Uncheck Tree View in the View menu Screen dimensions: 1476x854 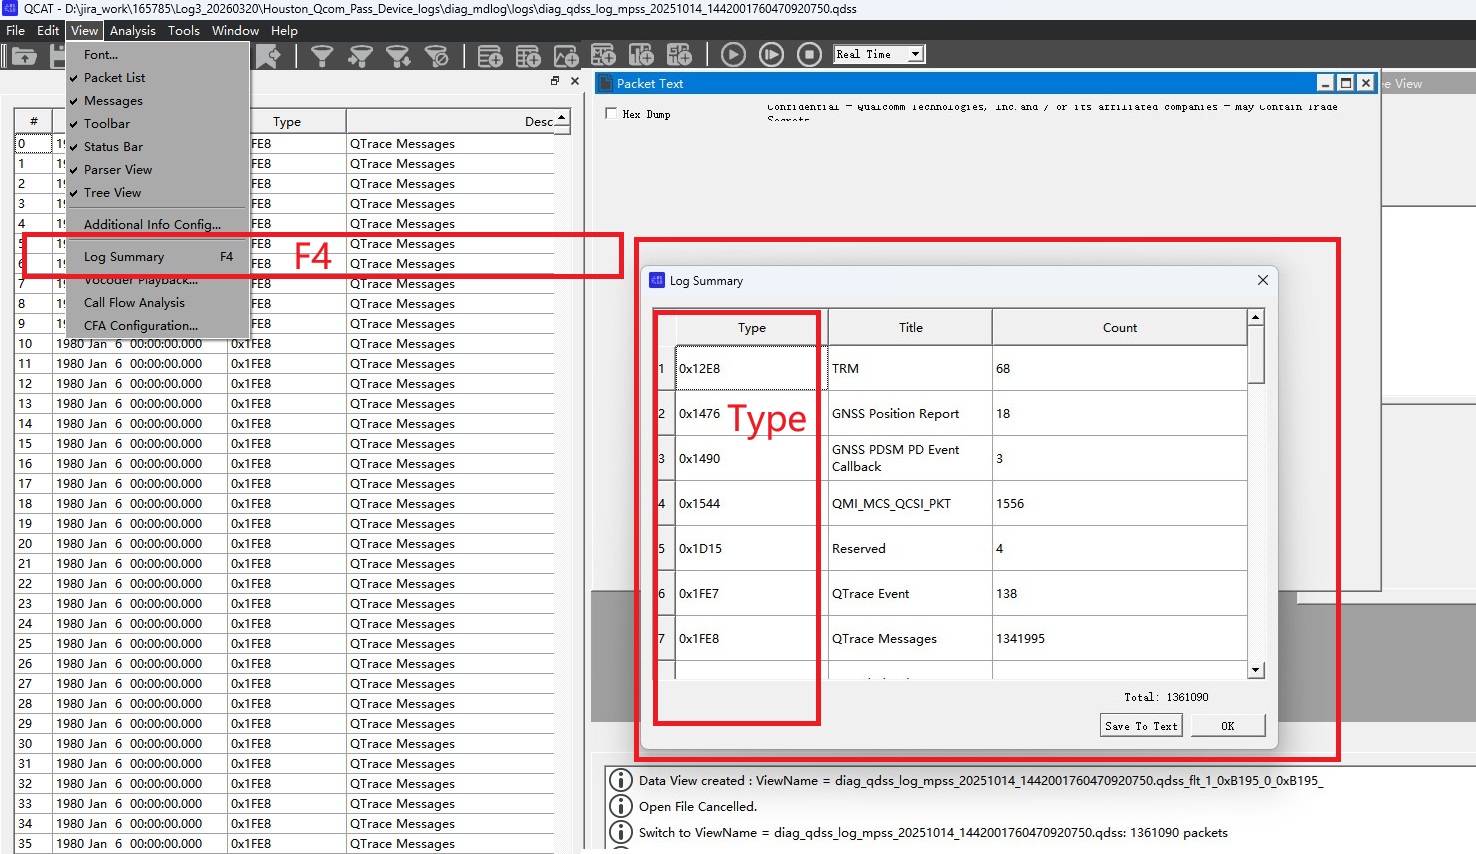pos(112,193)
